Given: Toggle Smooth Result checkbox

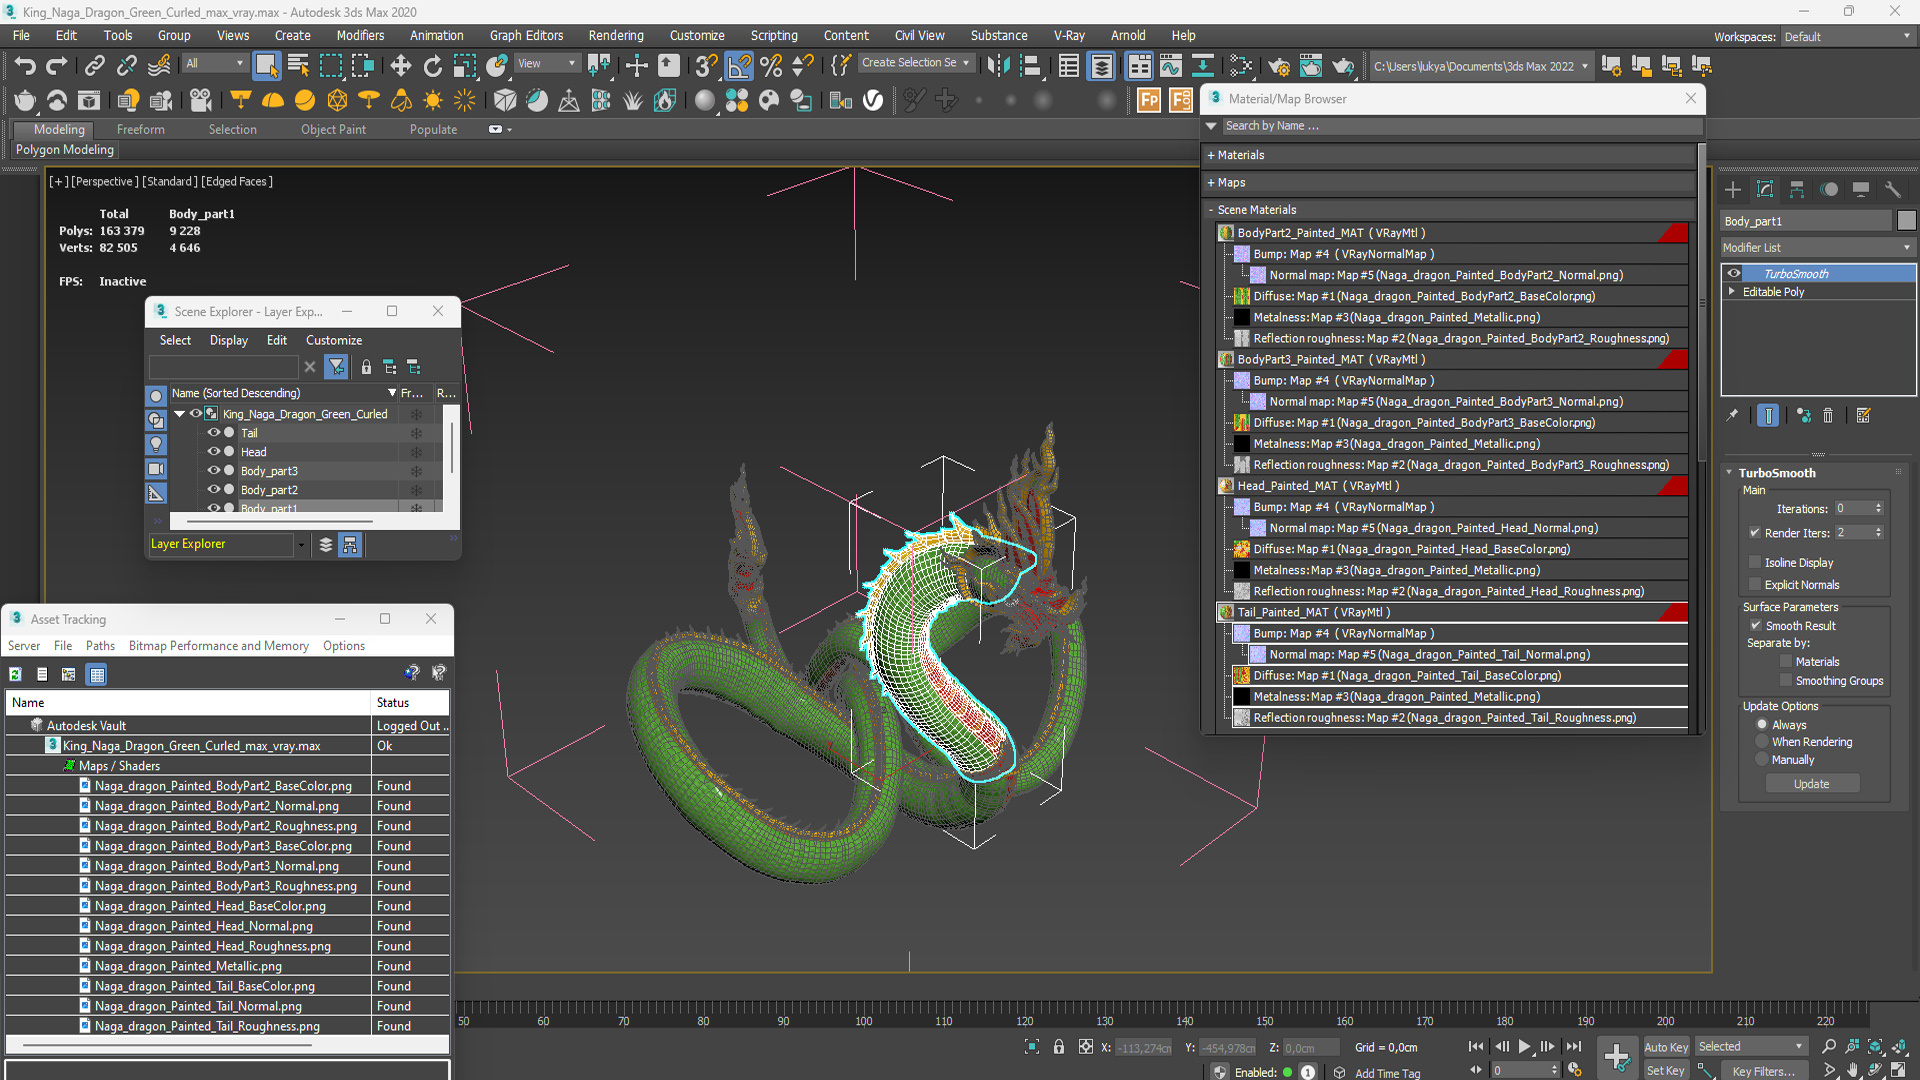Looking at the screenshot, I should [x=1755, y=626].
